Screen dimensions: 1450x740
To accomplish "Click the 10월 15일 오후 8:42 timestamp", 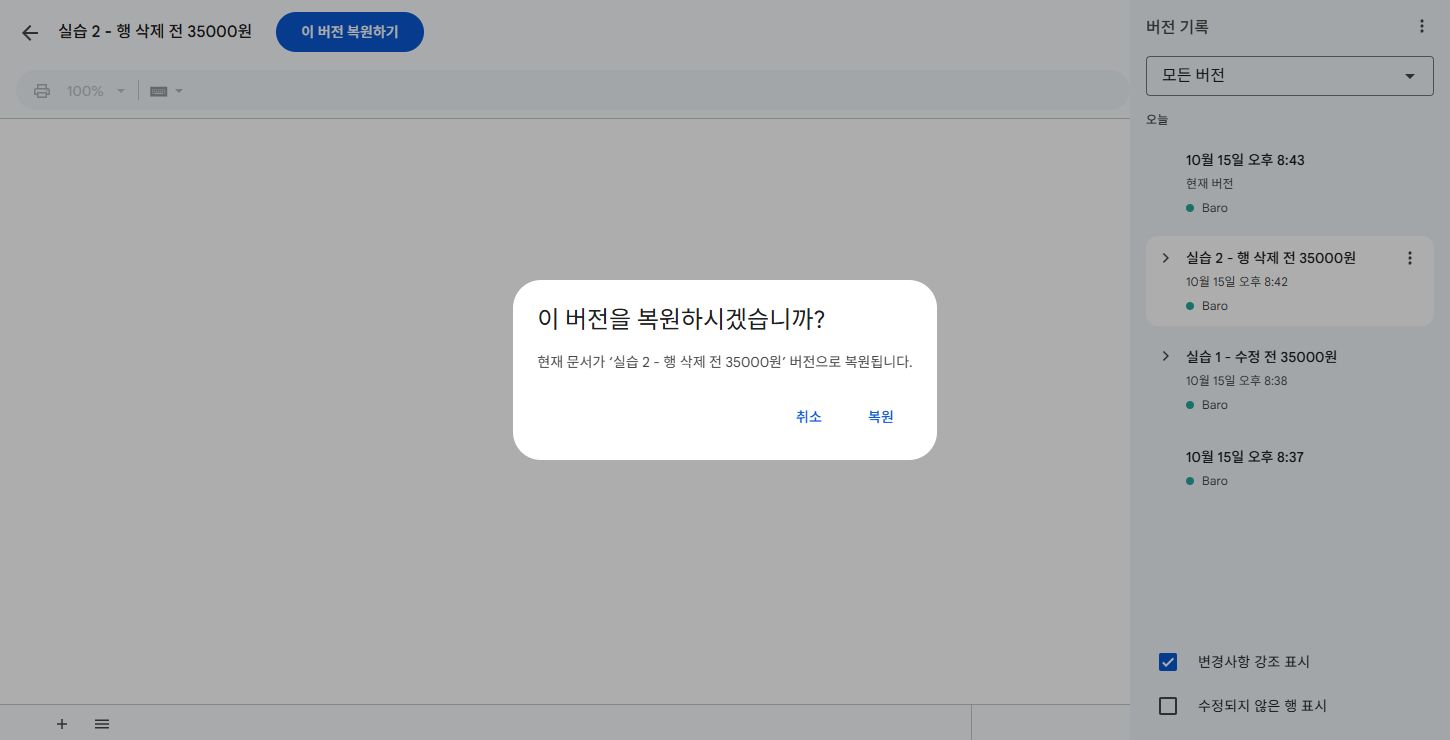I will 1237,282.
